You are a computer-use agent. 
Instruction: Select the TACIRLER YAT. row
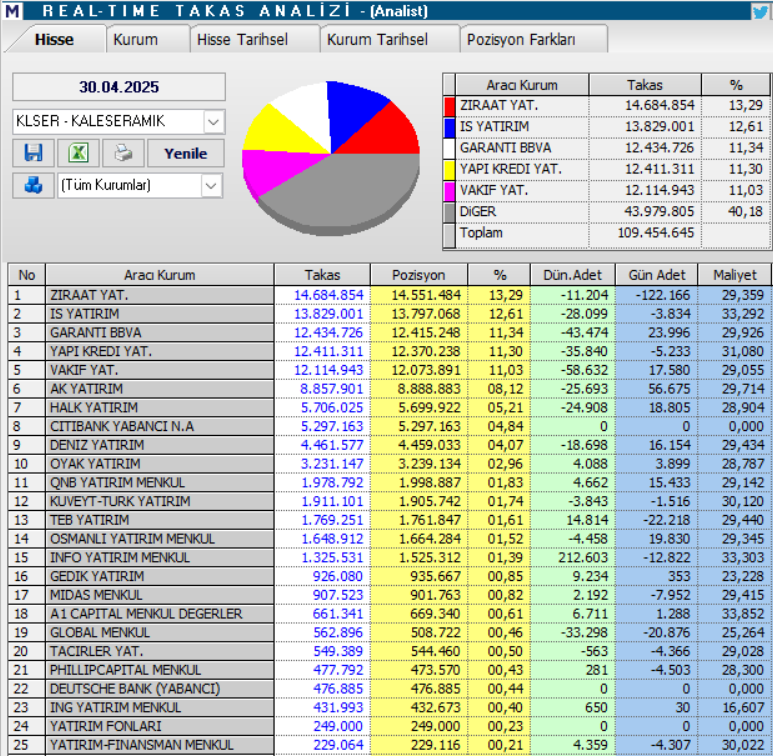coord(389,651)
